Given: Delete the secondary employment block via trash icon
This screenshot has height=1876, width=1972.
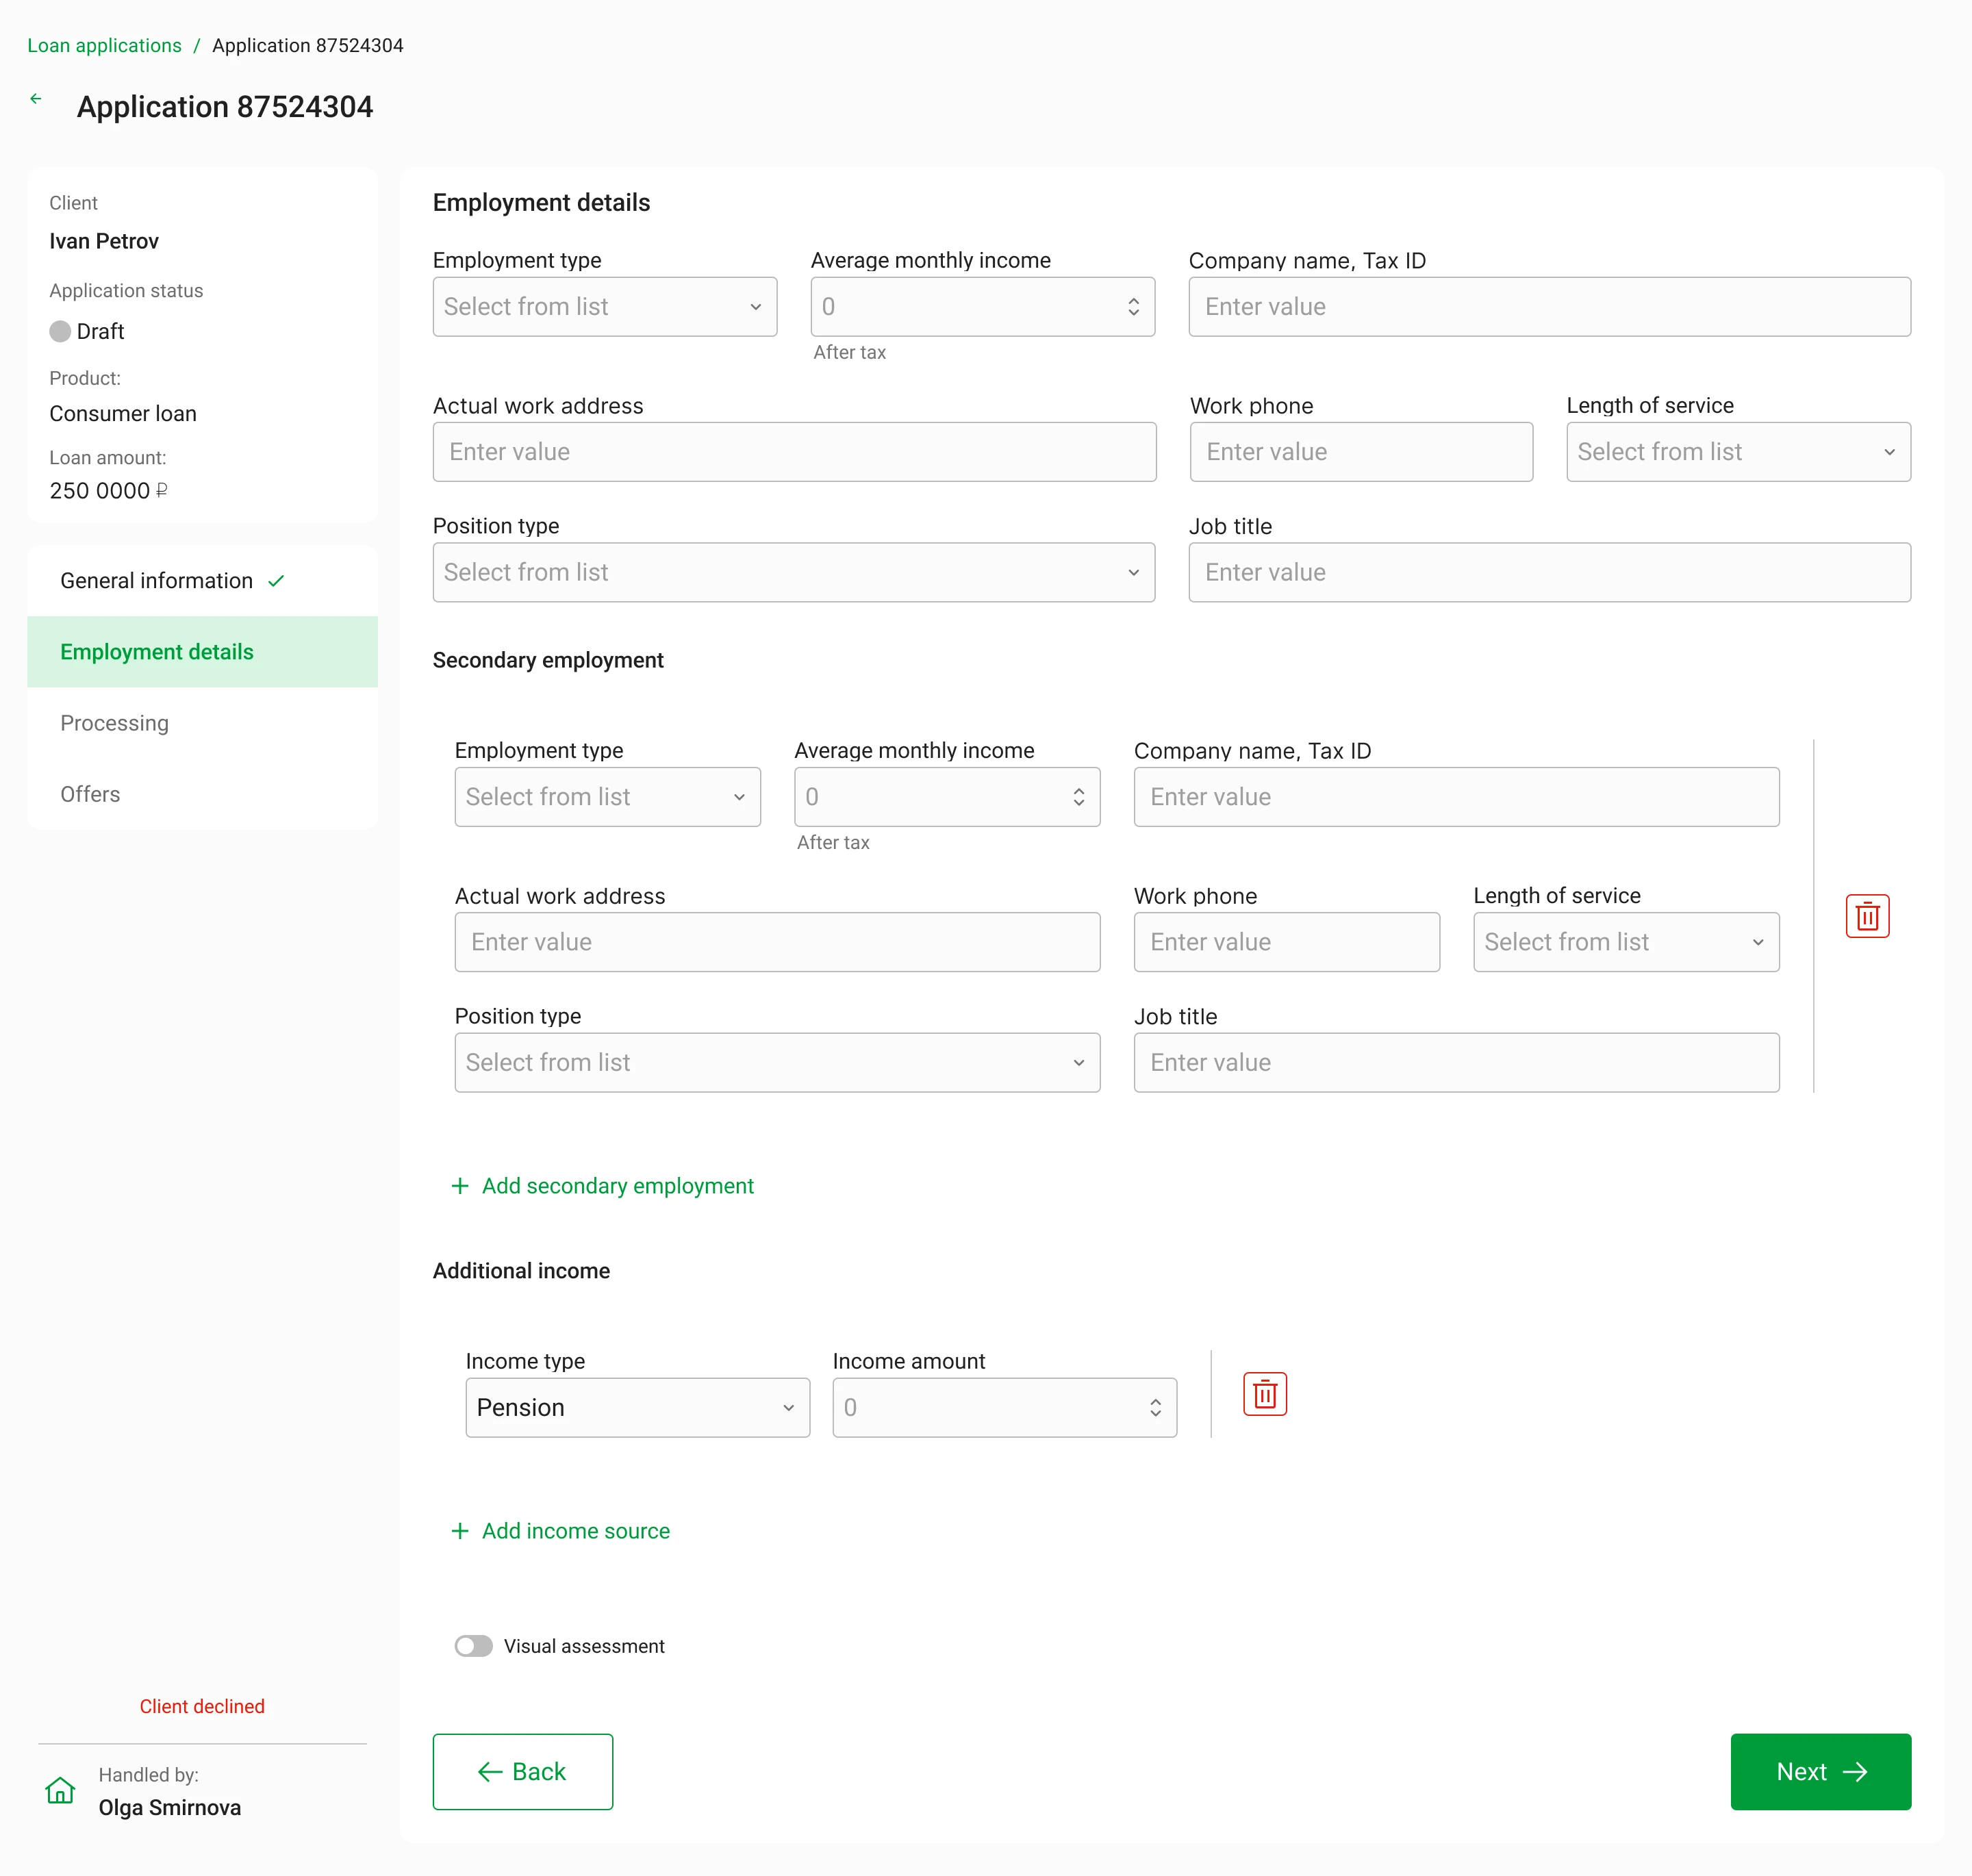Looking at the screenshot, I should tap(1867, 916).
